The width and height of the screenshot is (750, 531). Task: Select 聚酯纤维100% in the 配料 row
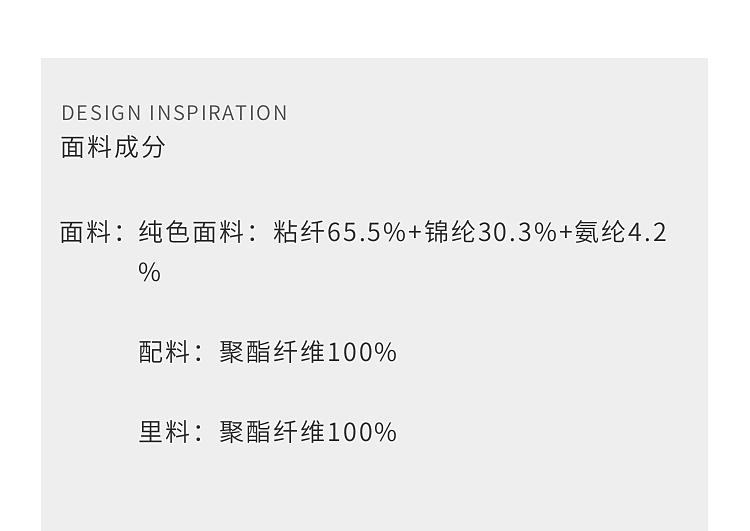(x=308, y=352)
